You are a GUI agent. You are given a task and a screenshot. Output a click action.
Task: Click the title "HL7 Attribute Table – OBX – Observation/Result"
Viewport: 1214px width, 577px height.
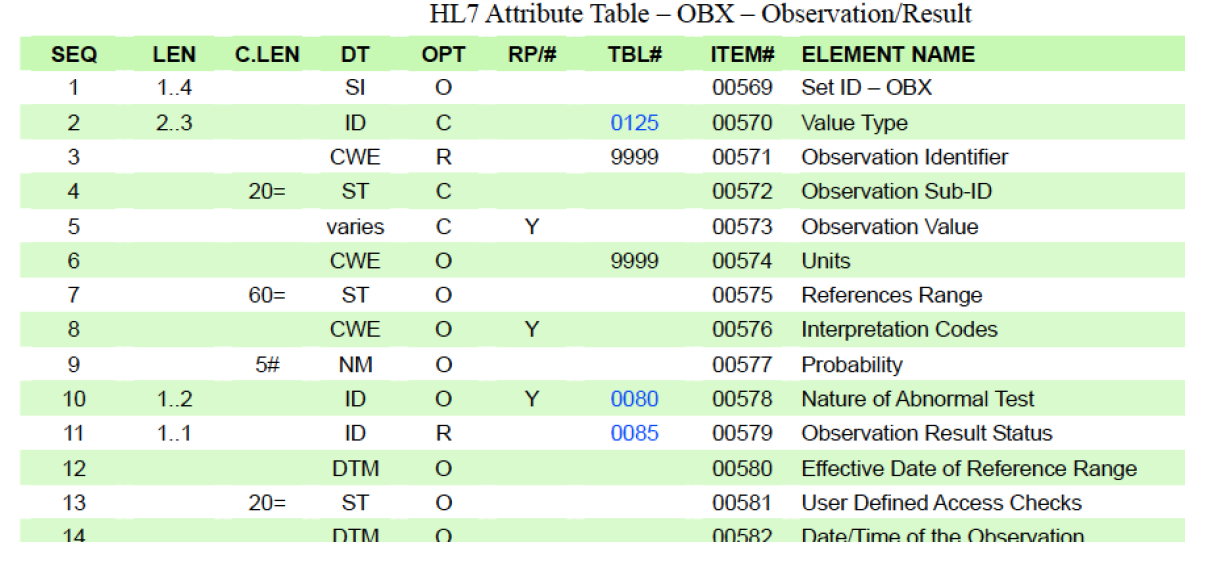tap(700, 14)
